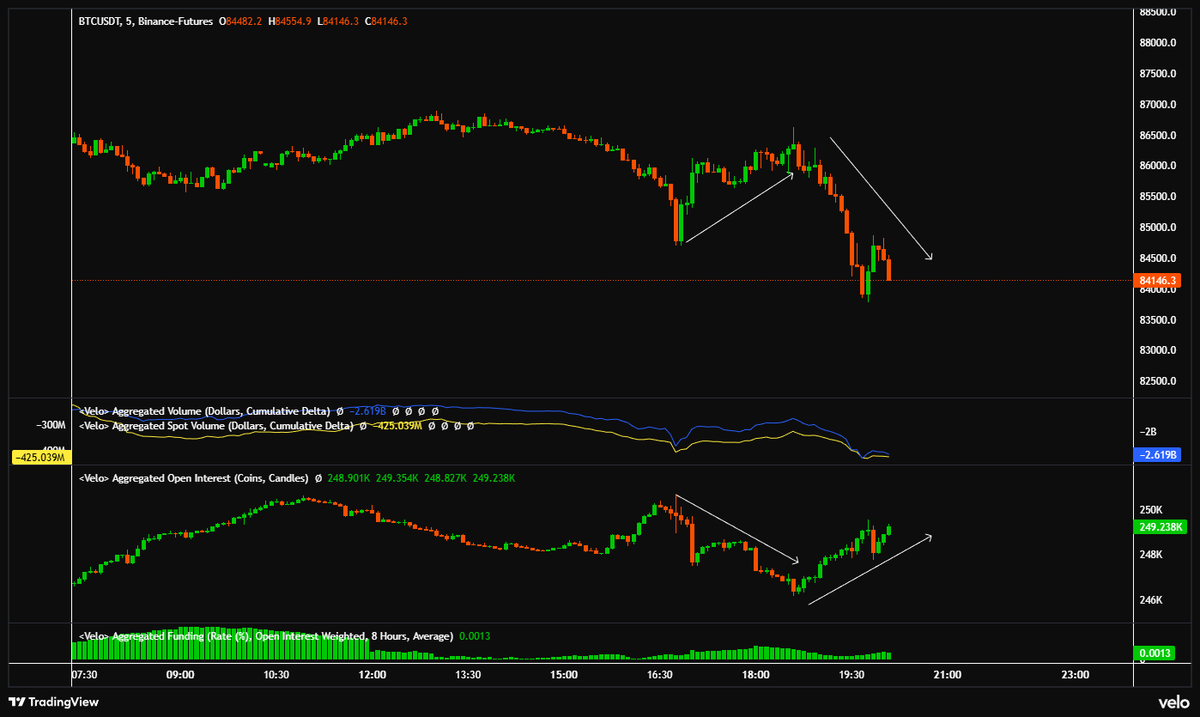Viewport: 1200px width, 717px height.
Task: Click the Binance-Futures exchange label
Action: [177, 20]
